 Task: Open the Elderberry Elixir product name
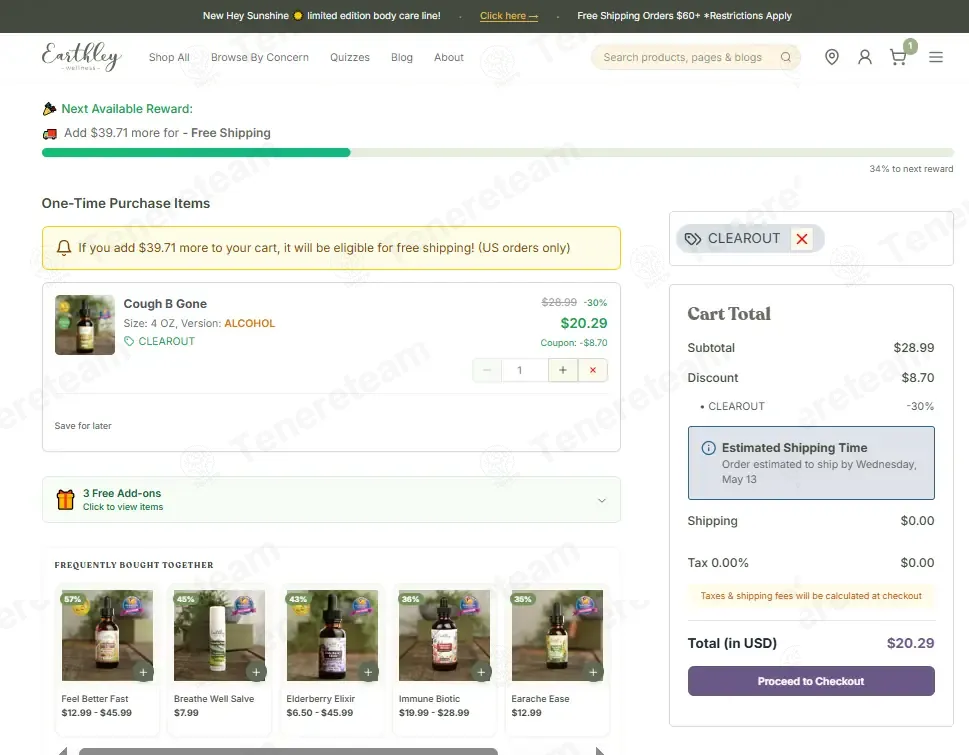click(x=320, y=699)
